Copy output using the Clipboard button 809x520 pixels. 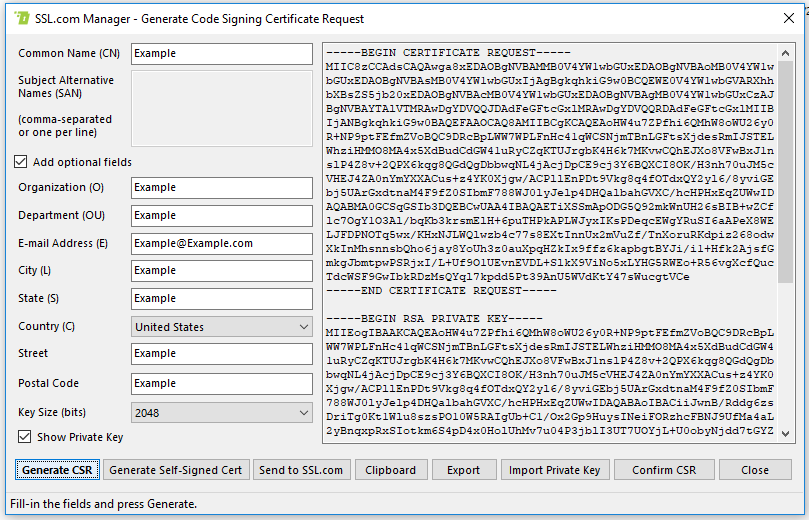click(390, 470)
